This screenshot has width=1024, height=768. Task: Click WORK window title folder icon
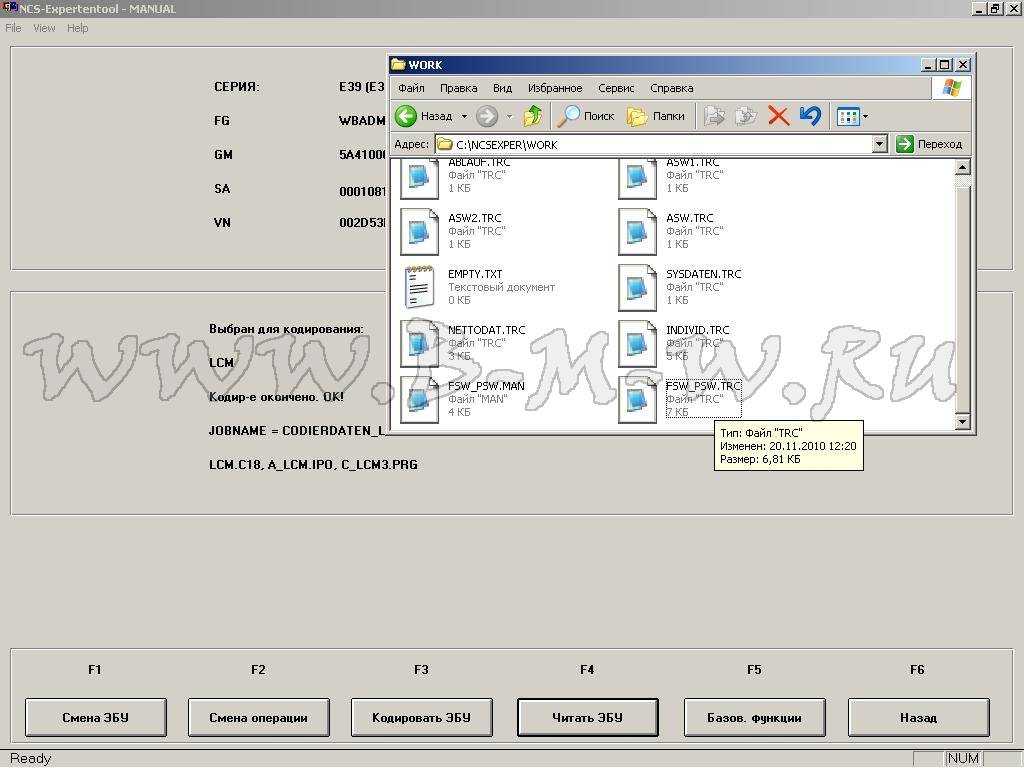point(398,65)
